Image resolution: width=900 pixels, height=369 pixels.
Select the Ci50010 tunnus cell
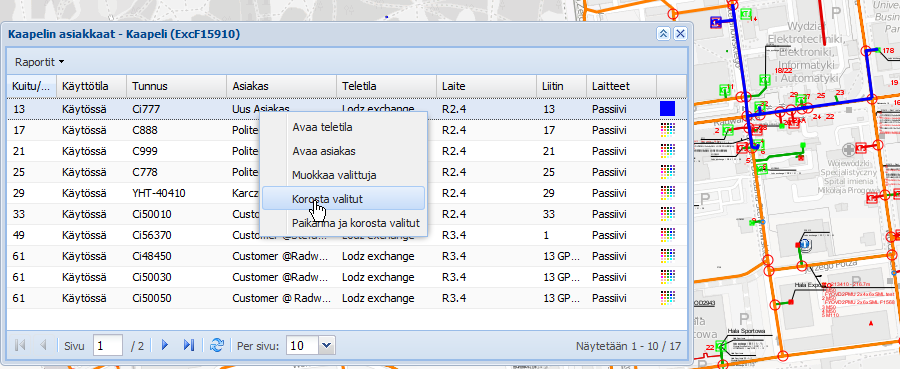176,214
